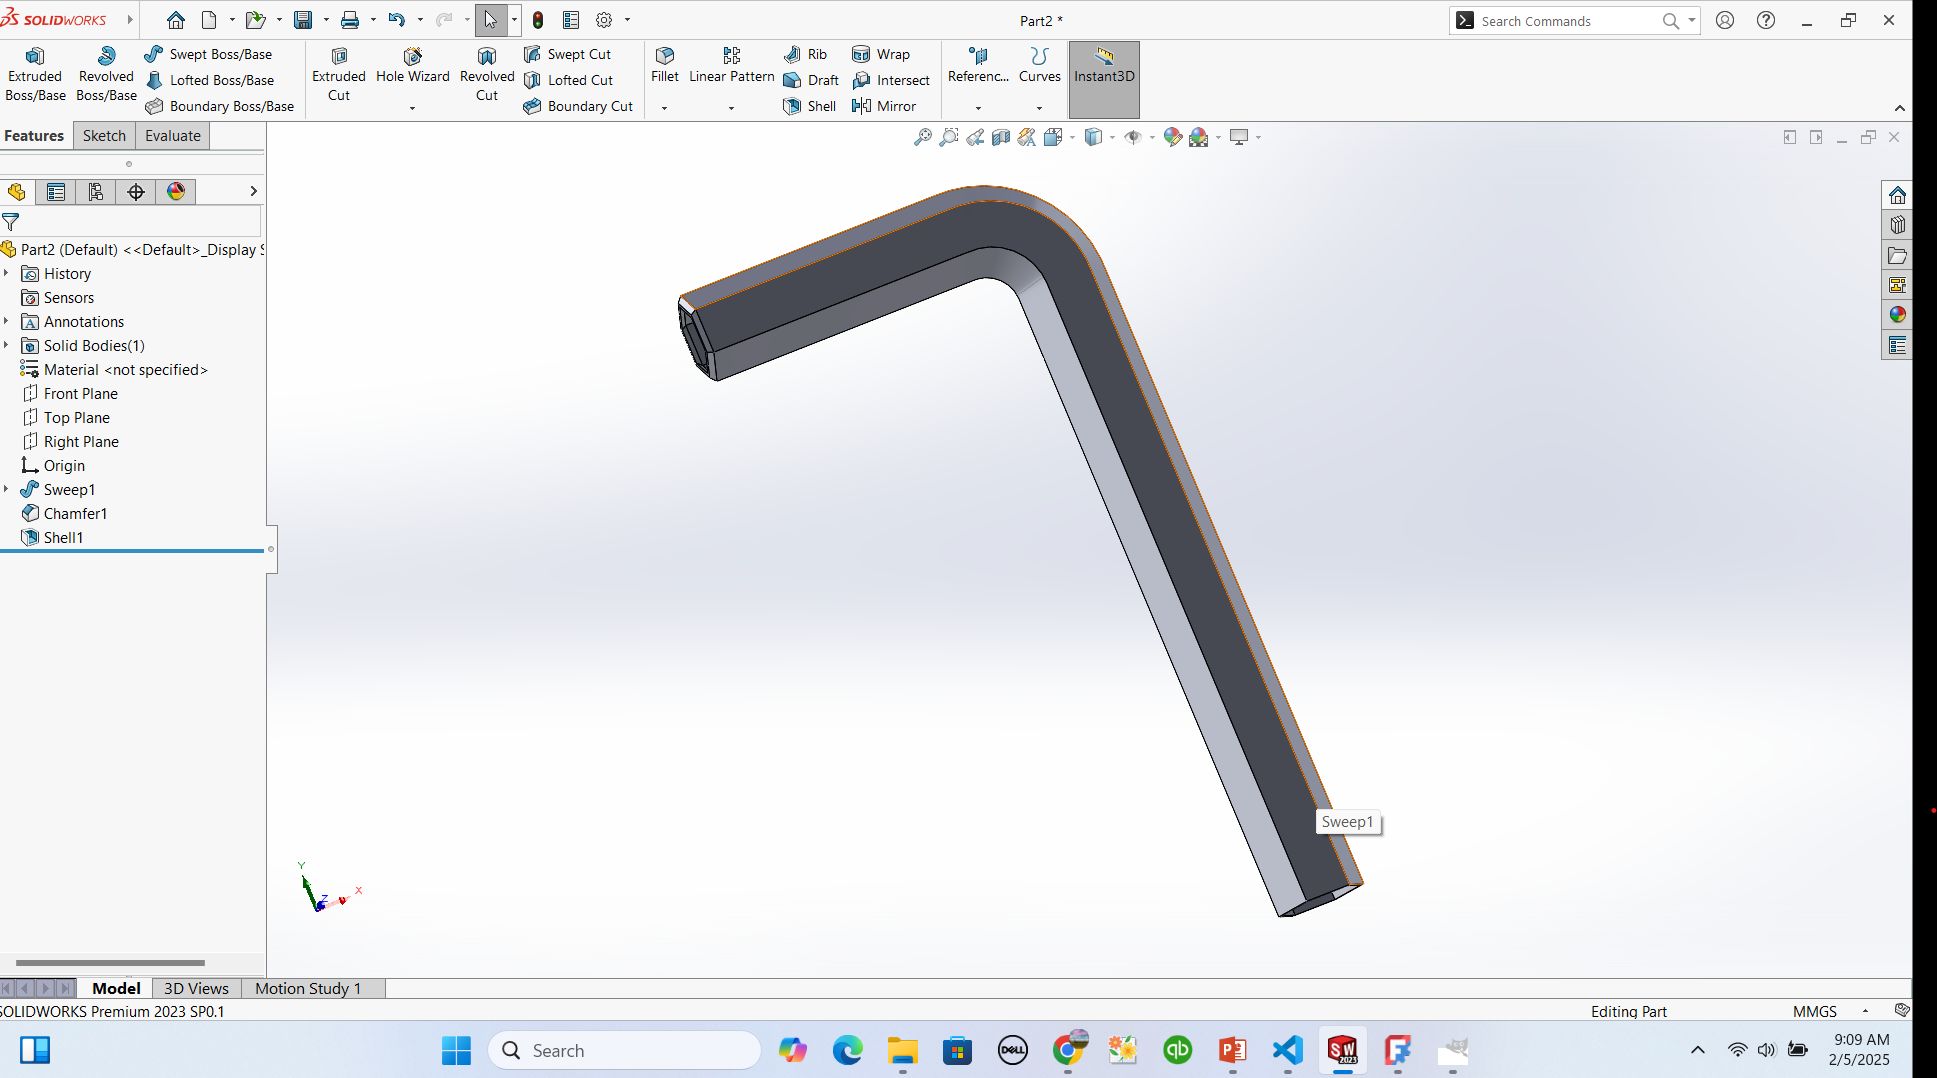Image resolution: width=1937 pixels, height=1078 pixels.
Task: Open Motion Study 1 tab
Action: [308, 988]
